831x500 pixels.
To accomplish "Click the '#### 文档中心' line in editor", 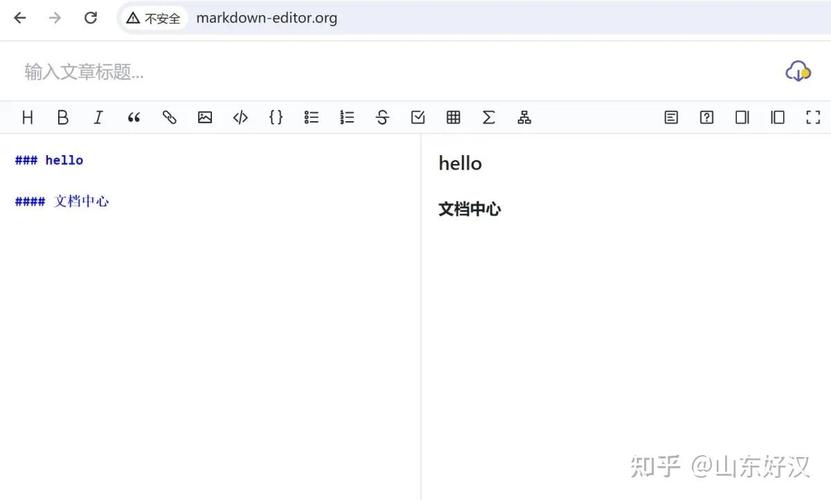I will [62, 201].
